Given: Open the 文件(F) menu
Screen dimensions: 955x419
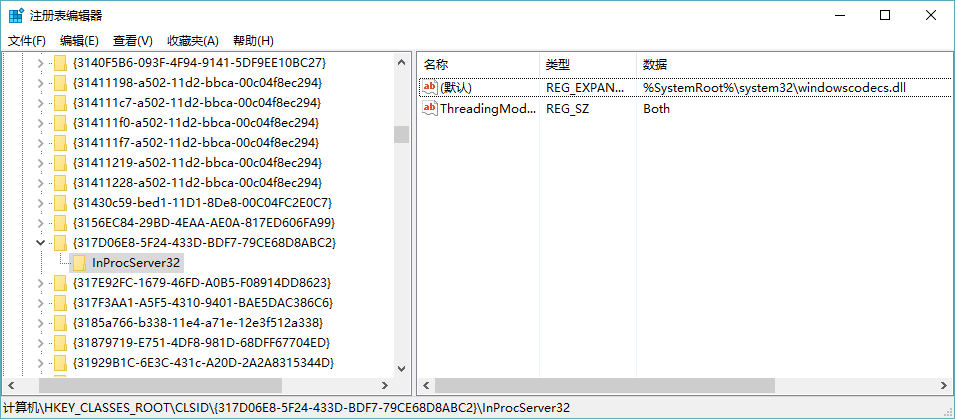Looking at the screenshot, I should click(x=27, y=41).
